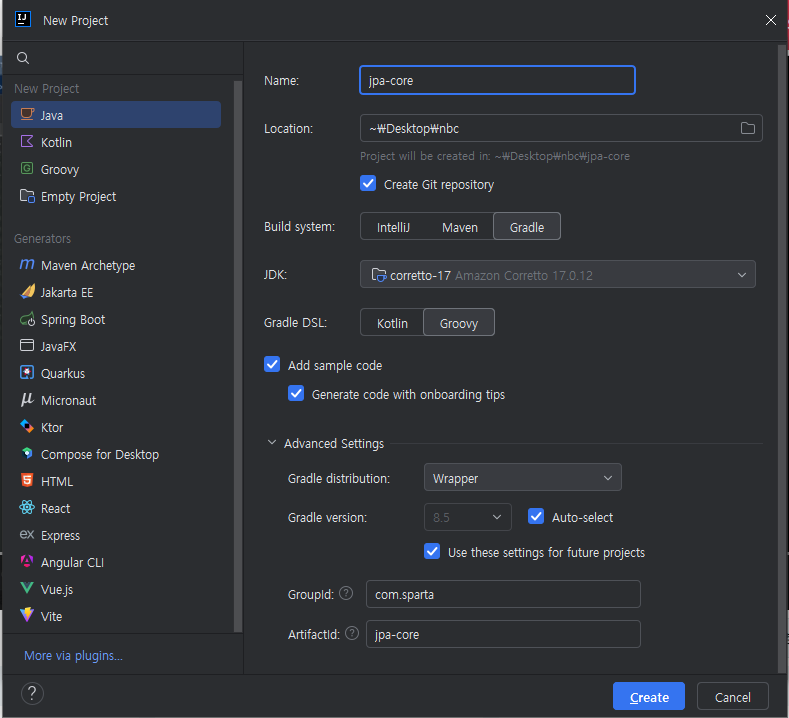The width and height of the screenshot is (789, 718).
Task: Click the left project list scrollbar
Action: coord(238,356)
